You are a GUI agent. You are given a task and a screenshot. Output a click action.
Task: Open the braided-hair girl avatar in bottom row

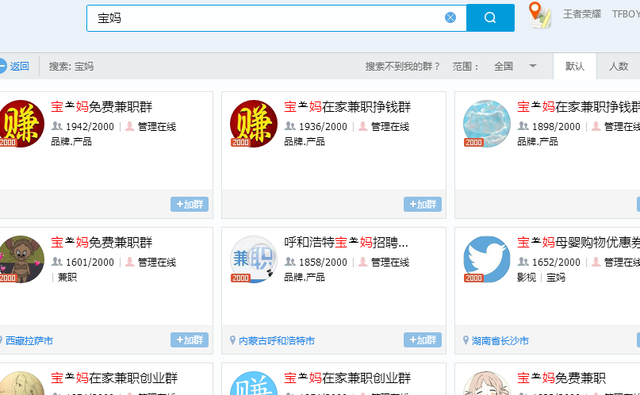(x=487, y=383)
